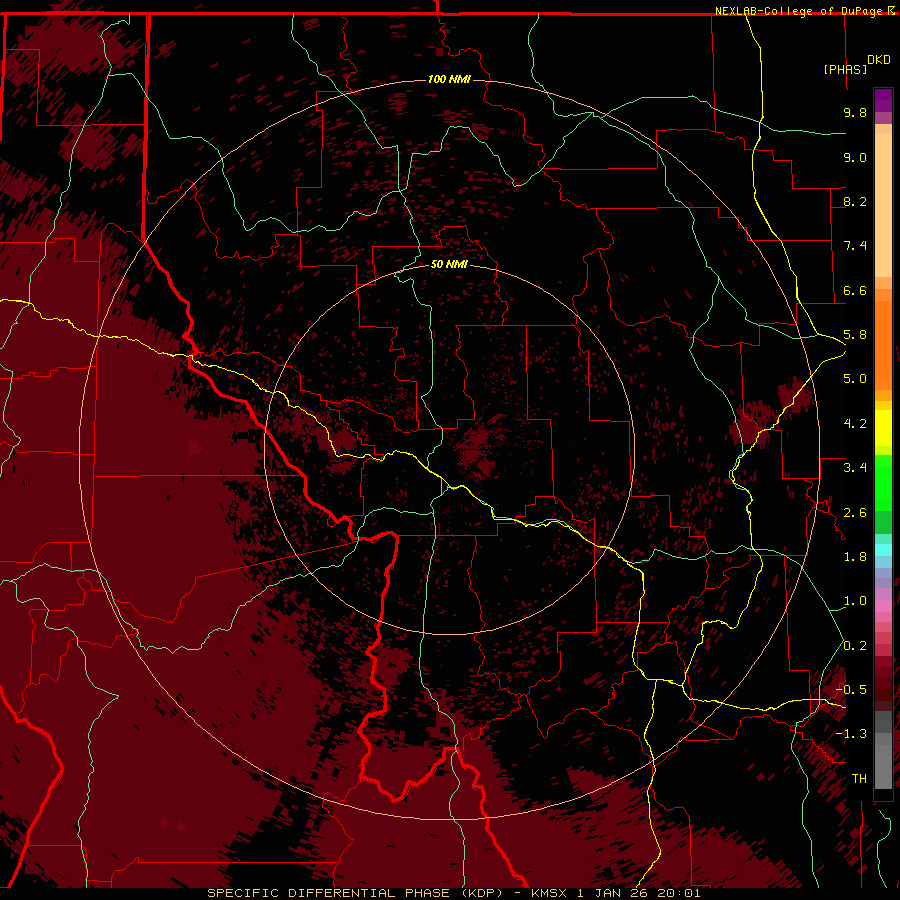The width and height of the screenshot is (900, 900).
Task: Click the -0.5 scale value
Action: point(851,690)
